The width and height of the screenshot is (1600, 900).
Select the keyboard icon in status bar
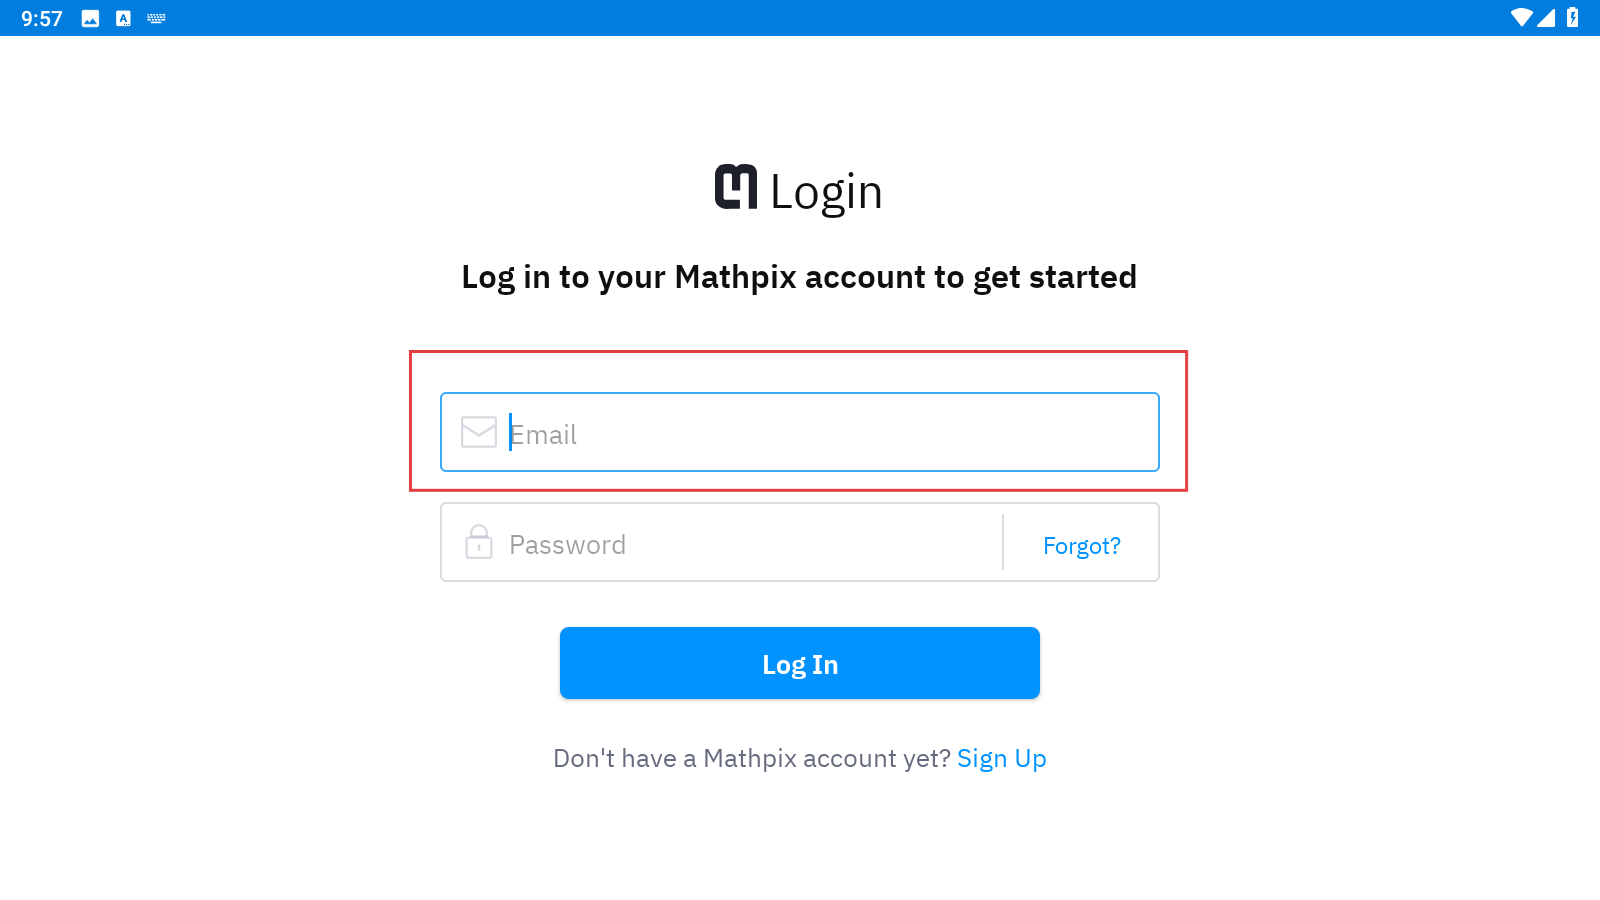click(156, 18)
